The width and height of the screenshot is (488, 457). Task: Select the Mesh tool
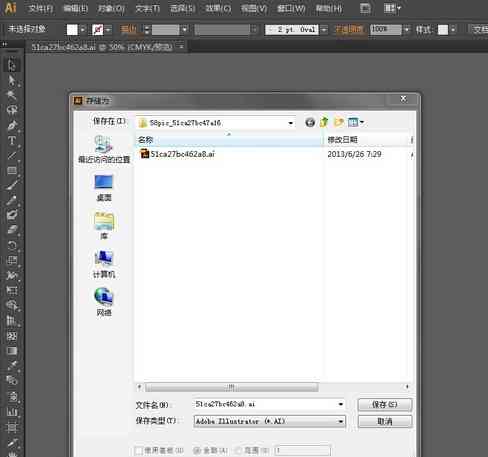click(x=12, y=336)
